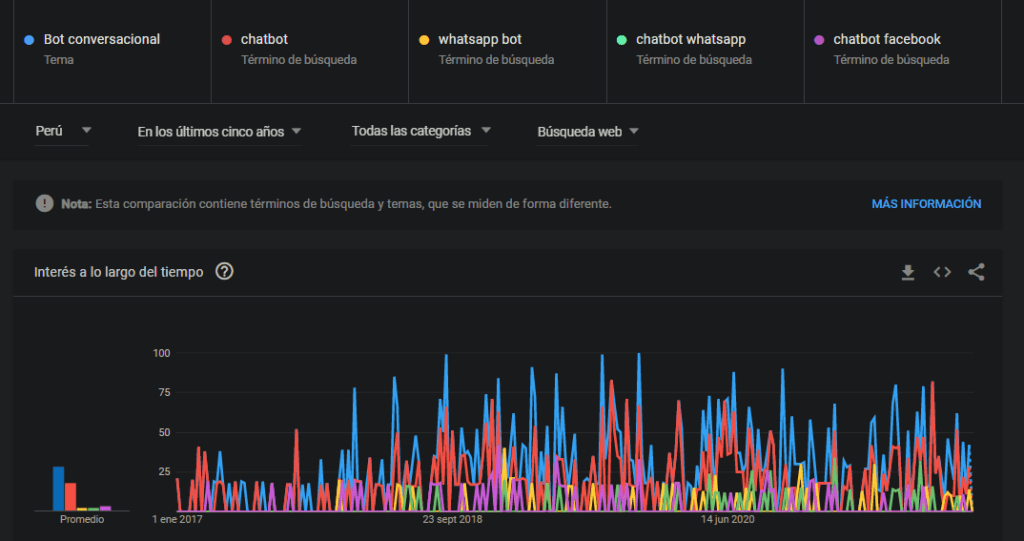Screen dimensions: 1024x541
Task: Click the 50 value on the y-axis
Action: (164, 433)
